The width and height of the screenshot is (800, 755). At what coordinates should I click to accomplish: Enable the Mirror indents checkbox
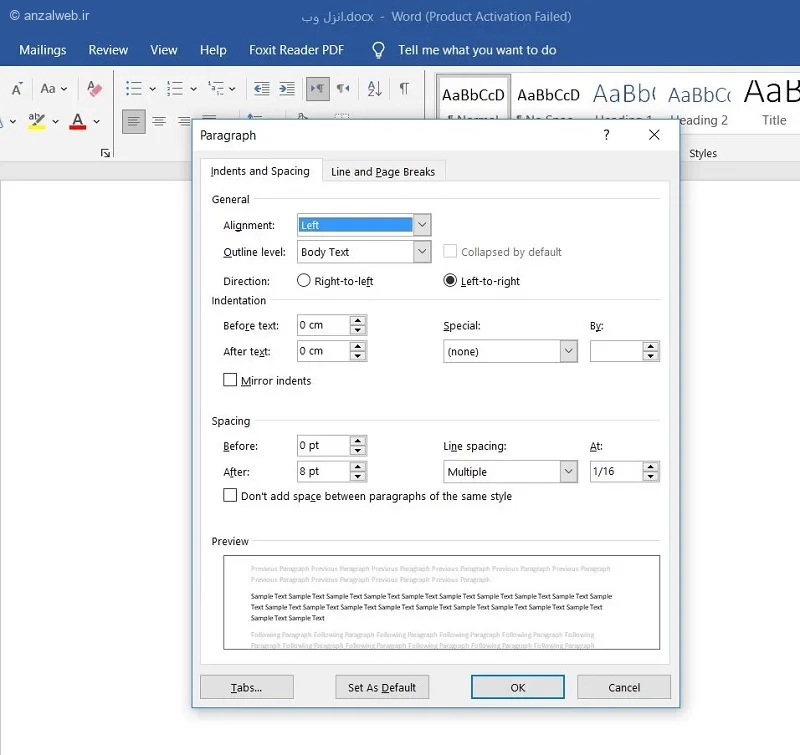pyautogui.click(x=231, y=381)
